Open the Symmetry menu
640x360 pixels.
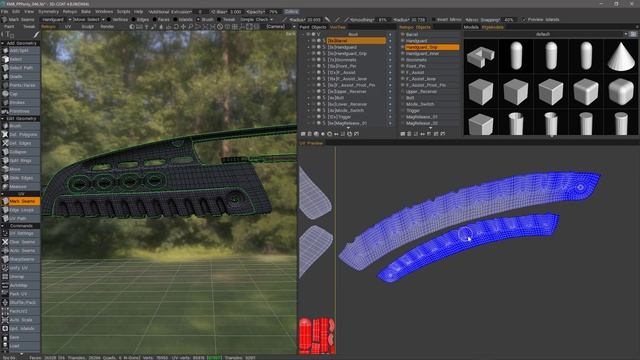48,12
